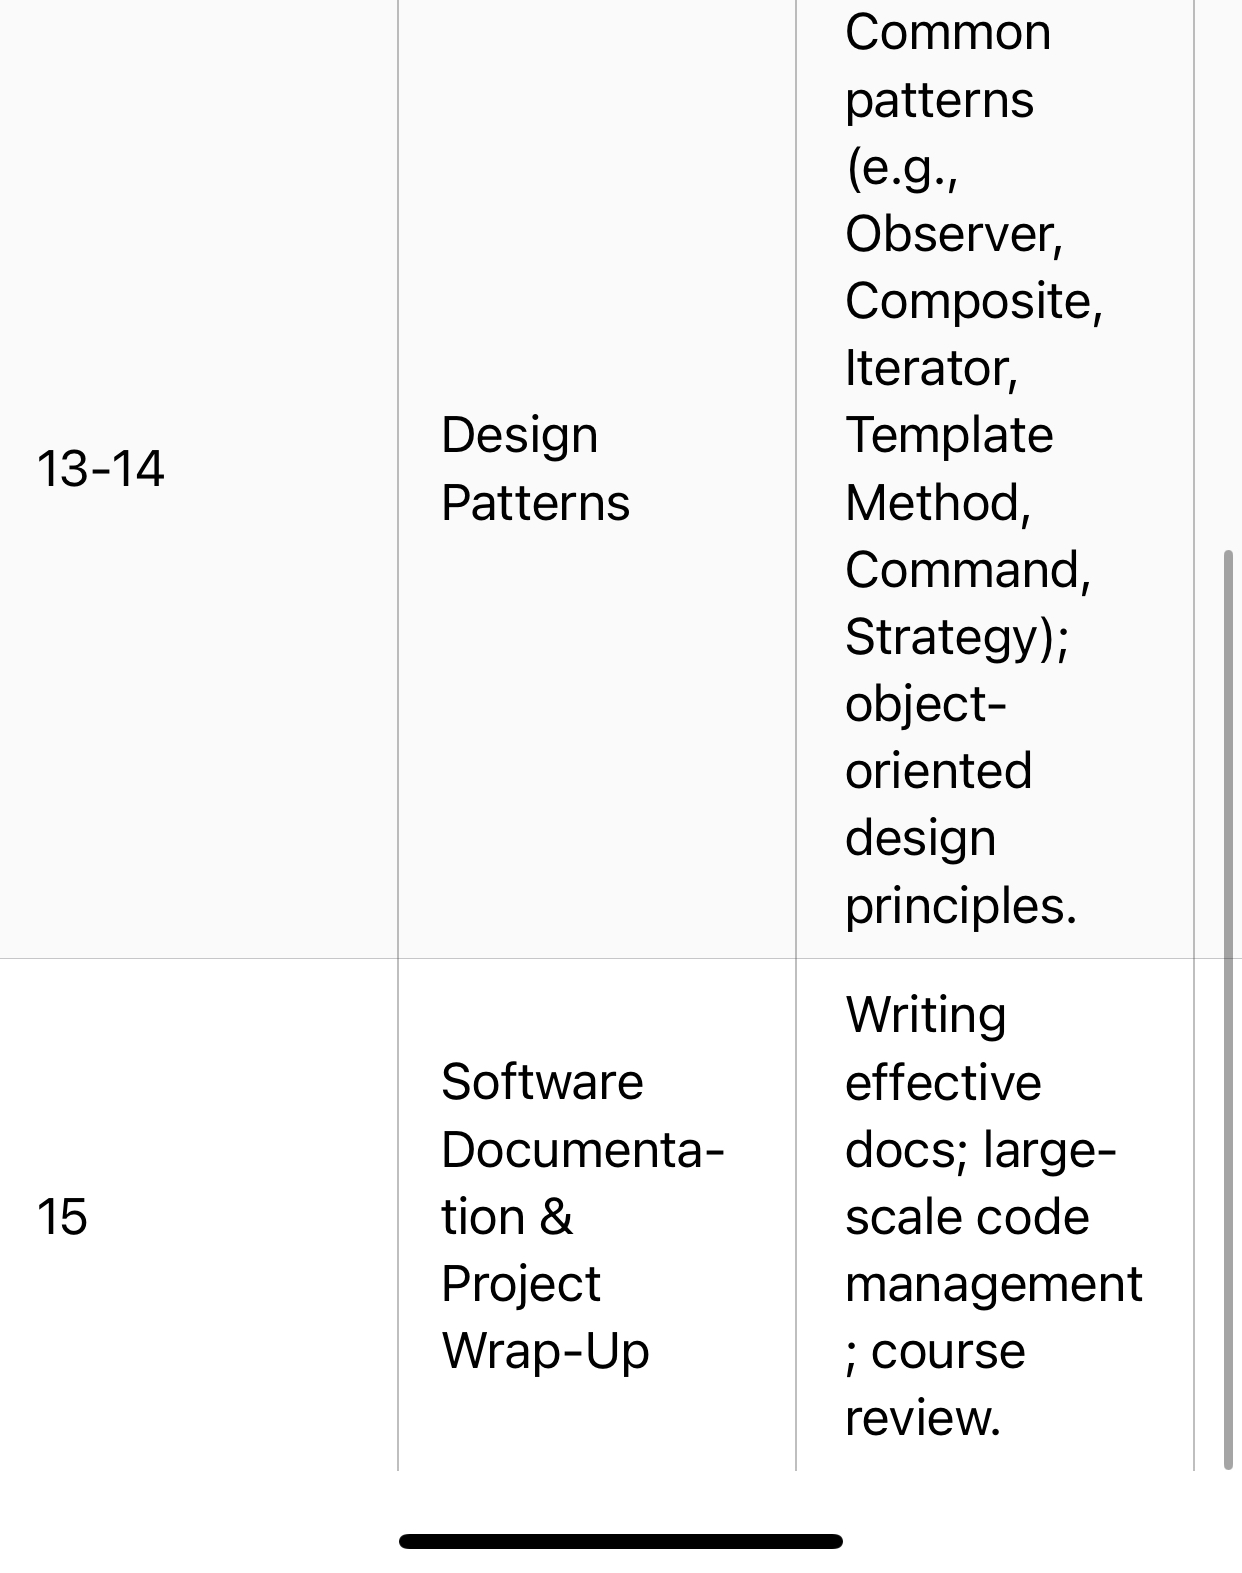Screen dimensions: 1242x1573
Task: Tap the word Composite
Action: (x=971, y=301)
